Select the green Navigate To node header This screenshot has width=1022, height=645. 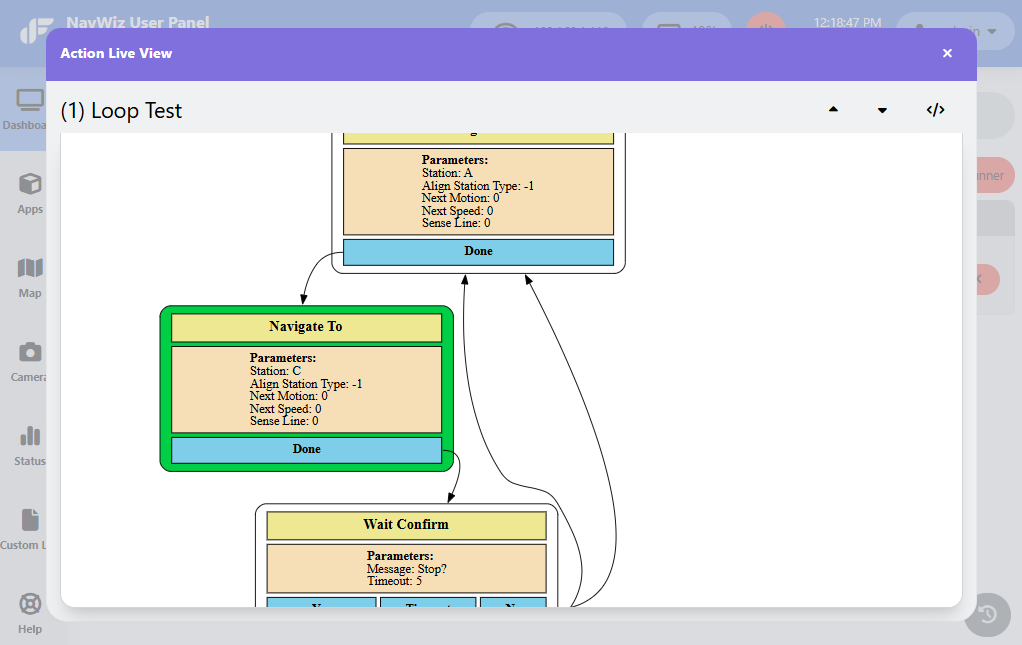(x=306, y=327)
